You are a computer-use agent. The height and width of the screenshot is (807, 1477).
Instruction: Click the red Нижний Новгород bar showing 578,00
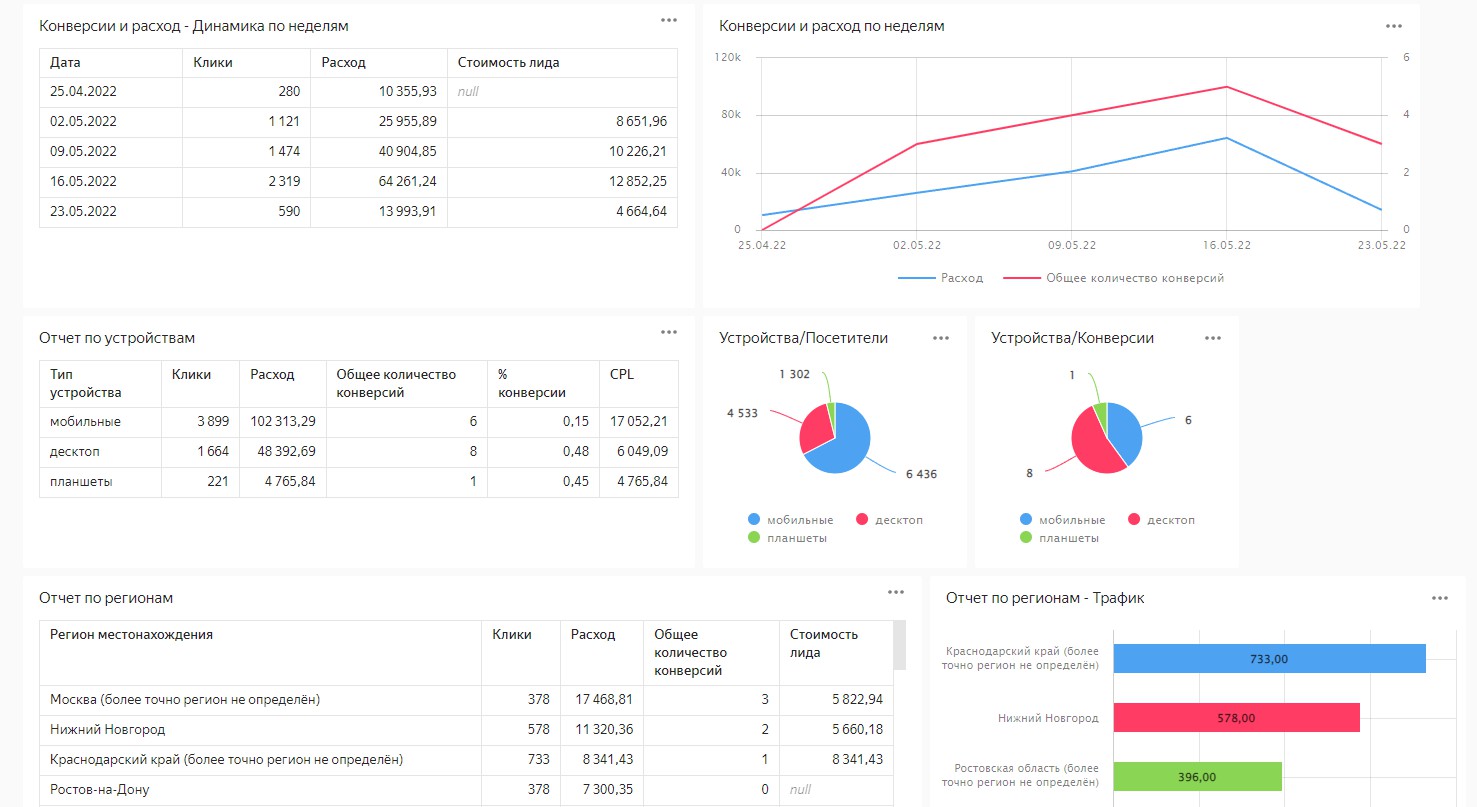[1237, 717]
